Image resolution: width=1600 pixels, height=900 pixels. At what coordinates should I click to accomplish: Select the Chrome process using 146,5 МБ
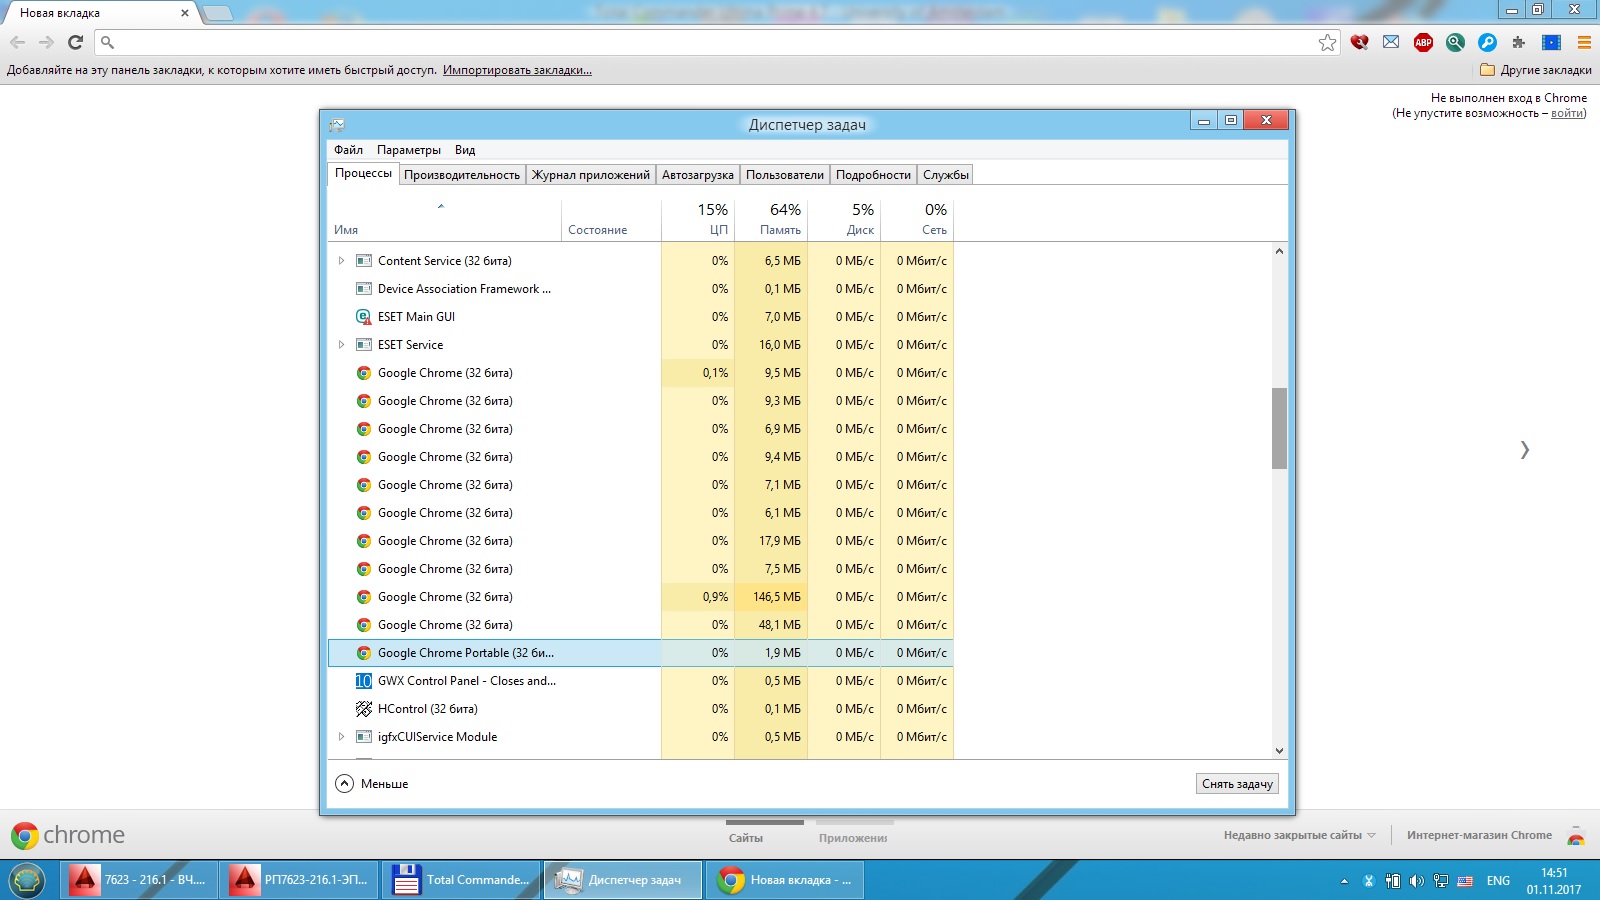tap(641, 597)
